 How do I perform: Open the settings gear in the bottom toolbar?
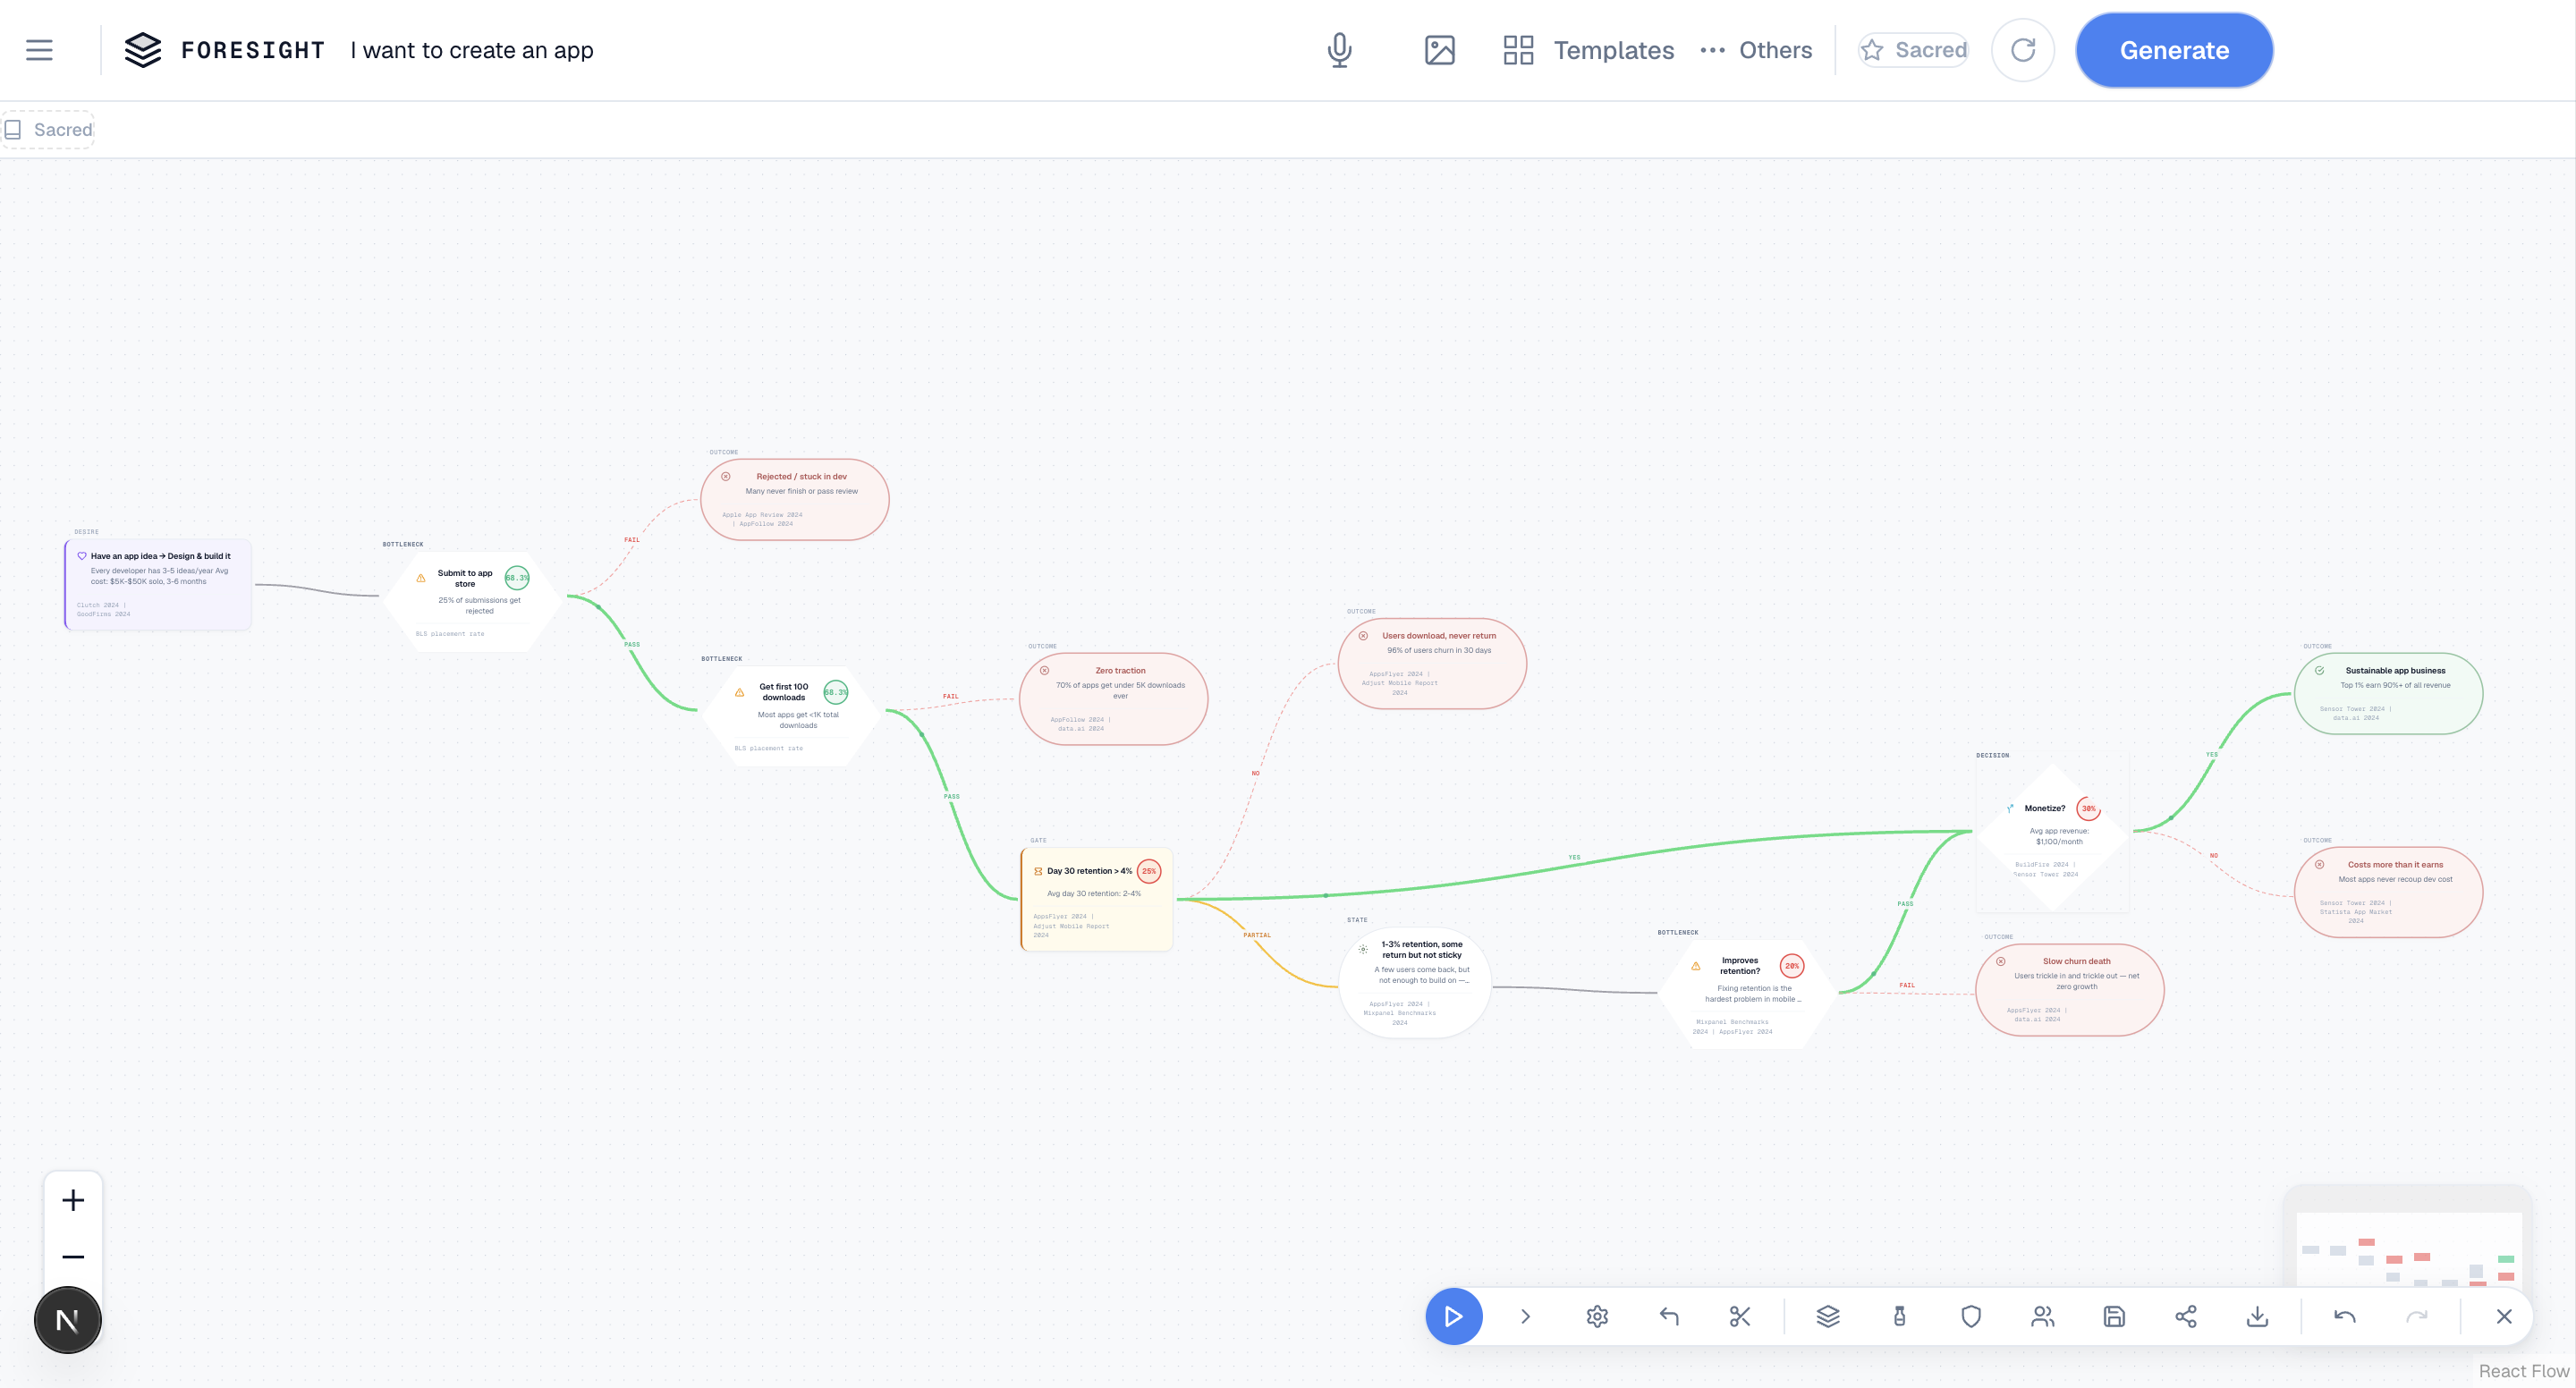[x=1596, y=1317]
